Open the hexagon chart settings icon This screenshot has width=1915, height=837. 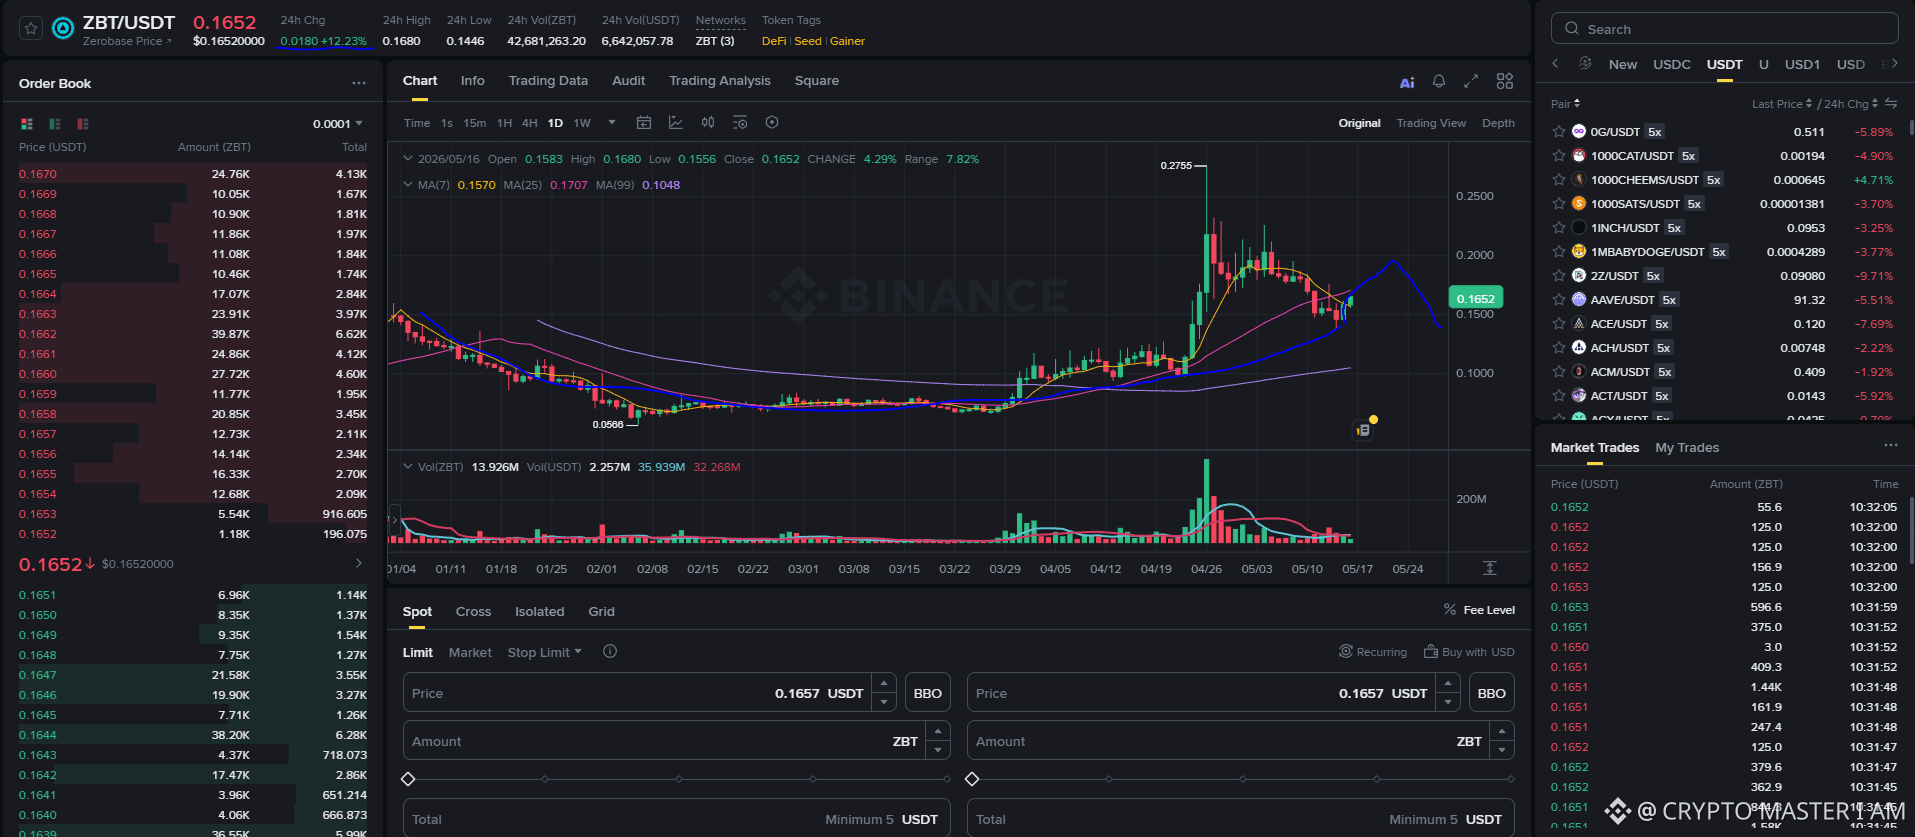click(772, 122)
